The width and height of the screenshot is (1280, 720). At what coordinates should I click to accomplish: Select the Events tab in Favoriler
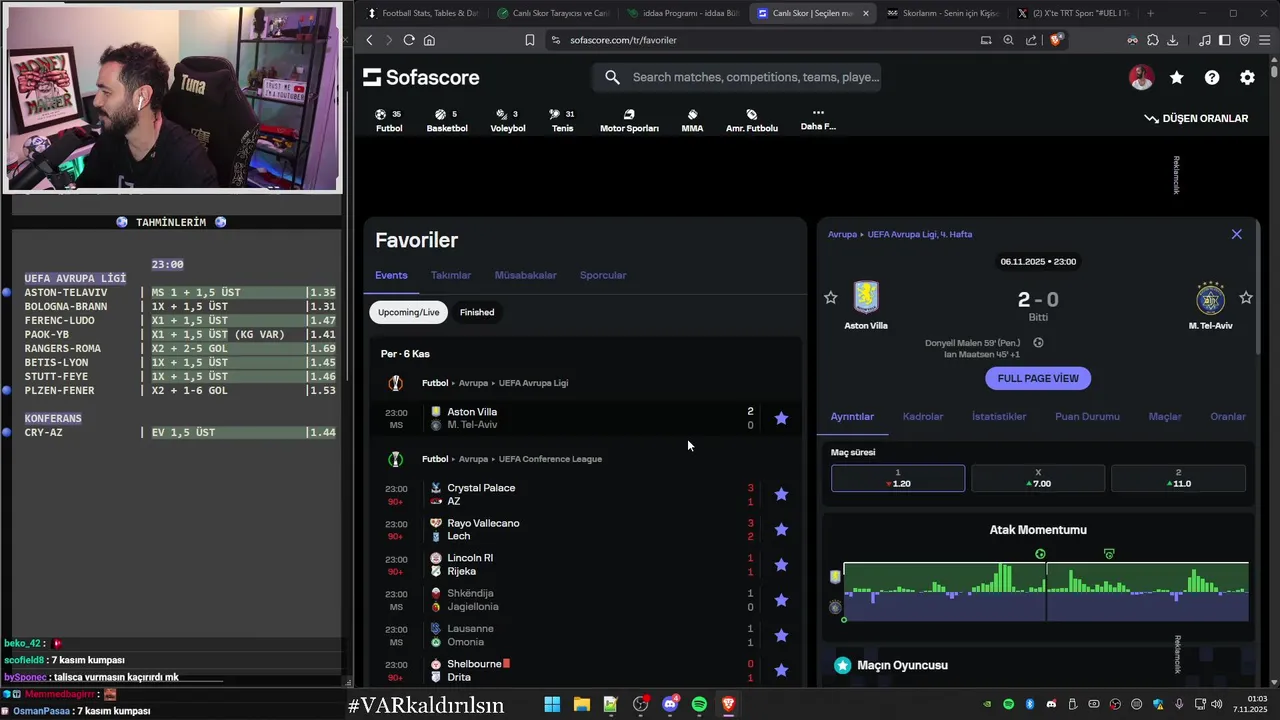click(x=391, y=275)
